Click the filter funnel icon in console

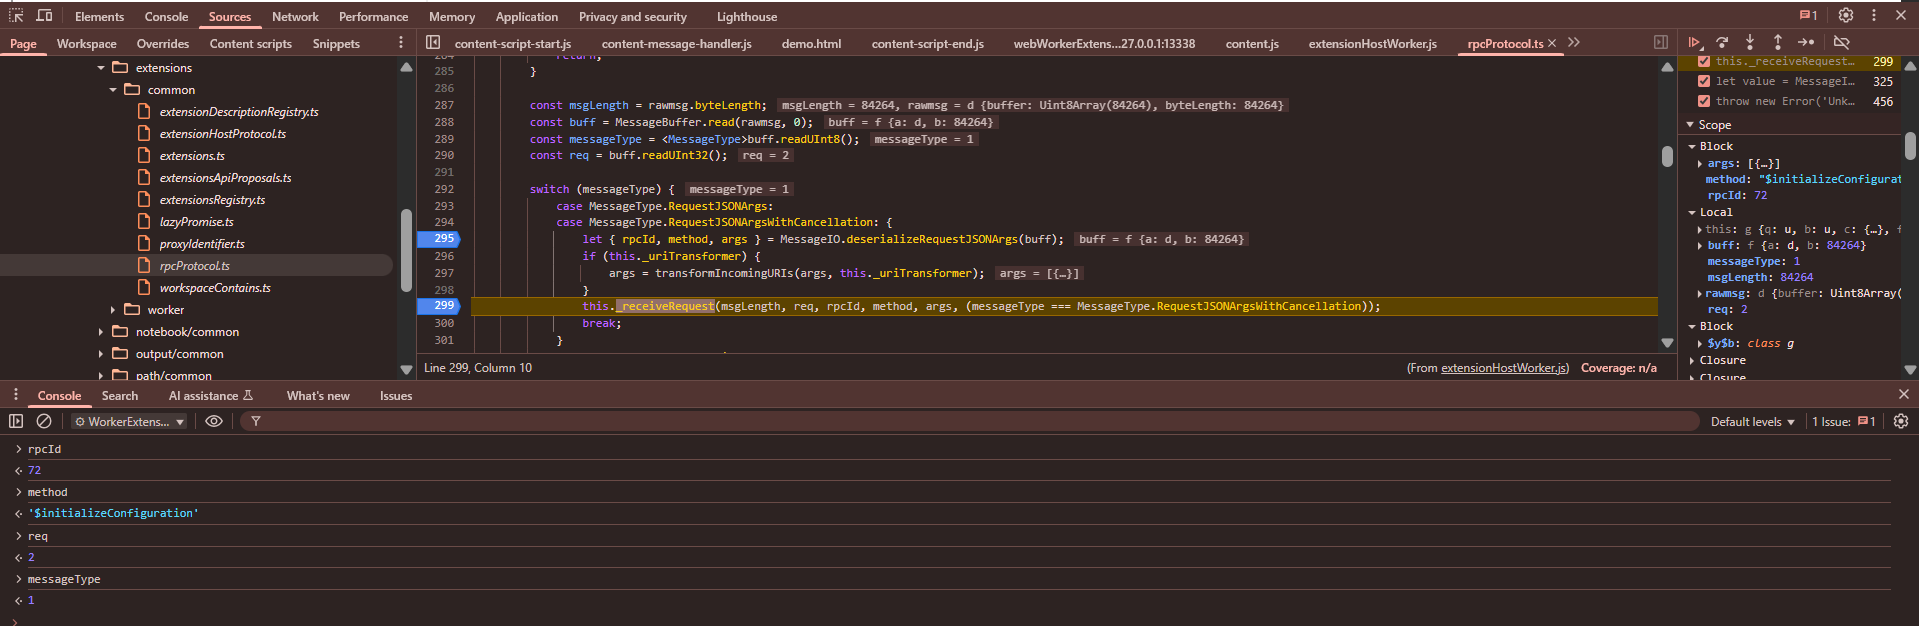click(x=256, y=421)
